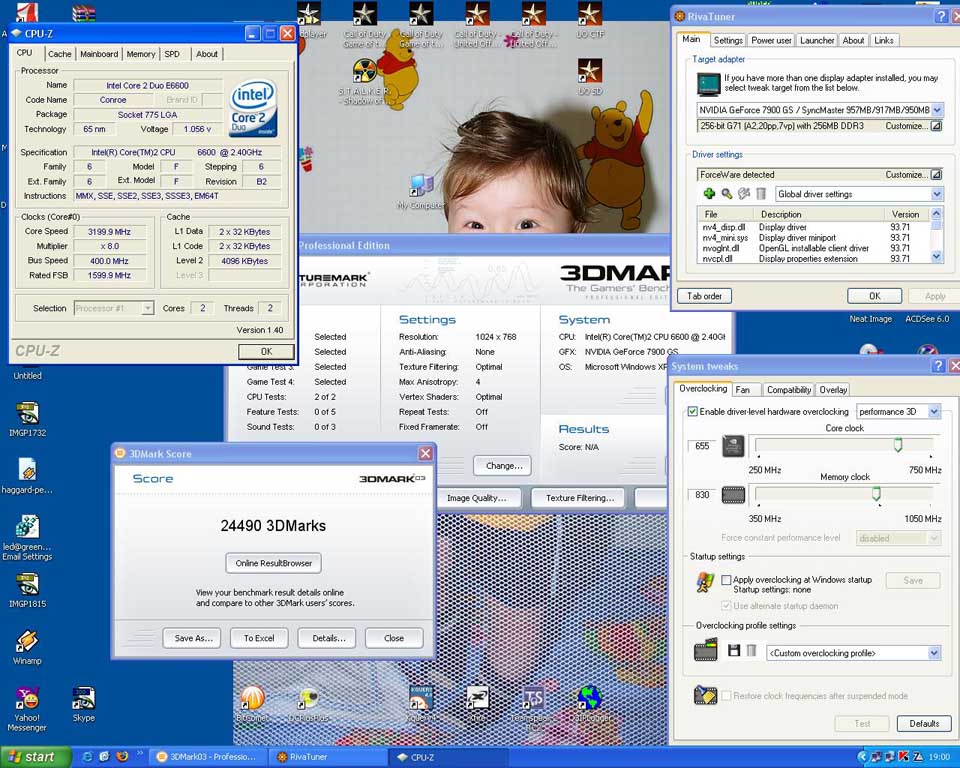Switch to the Mainboard tab in CPU-Z

pos(99,54)
